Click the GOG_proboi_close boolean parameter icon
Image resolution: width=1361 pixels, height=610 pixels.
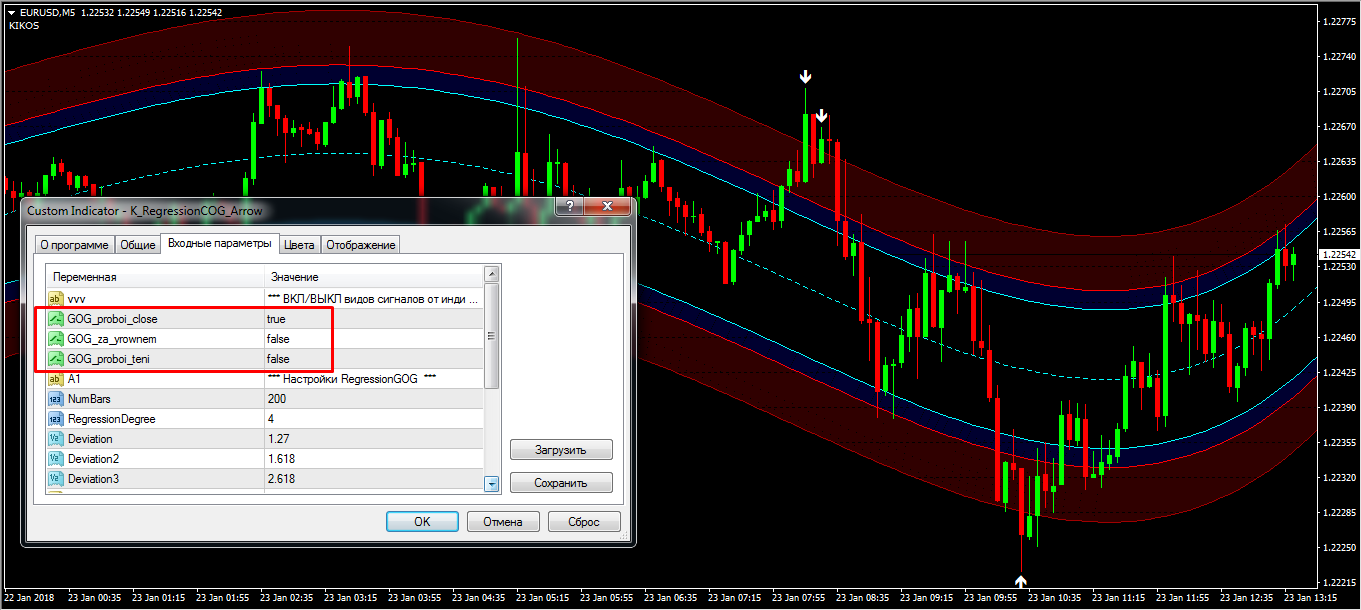tap(55, 319)
